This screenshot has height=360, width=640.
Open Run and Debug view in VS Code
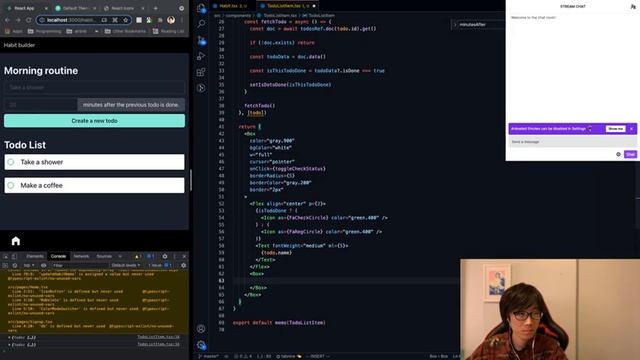[201, 56]
